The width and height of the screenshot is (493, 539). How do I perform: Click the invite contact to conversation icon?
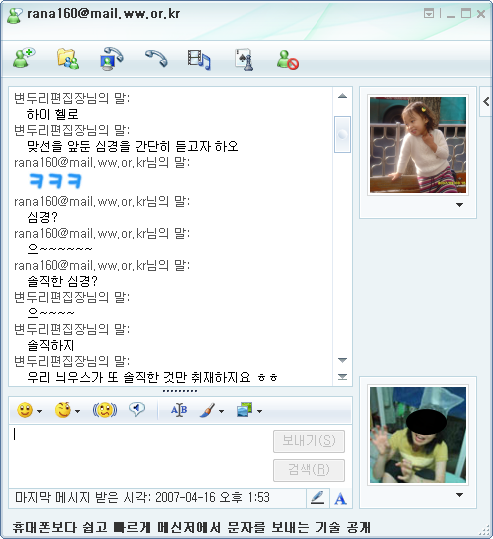tap(24, 58)
